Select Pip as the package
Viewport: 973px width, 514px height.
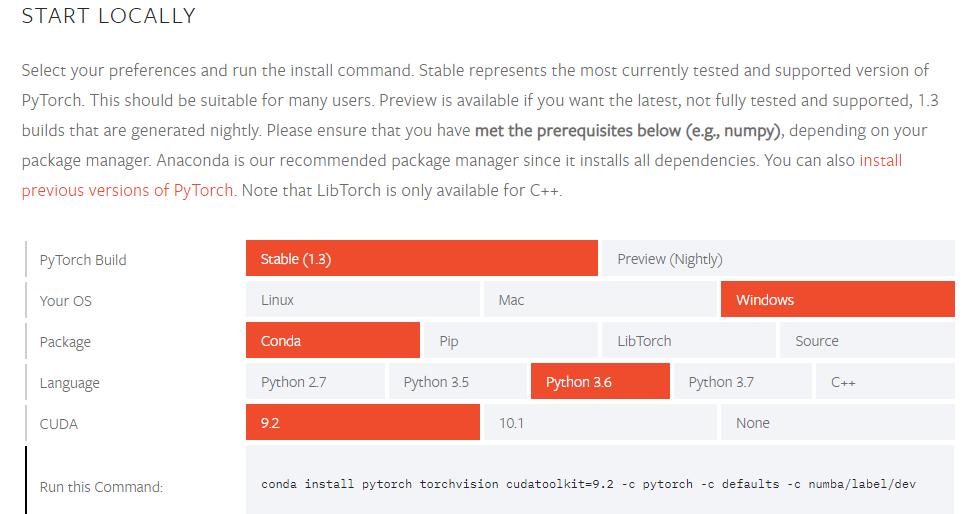(510, 341)
